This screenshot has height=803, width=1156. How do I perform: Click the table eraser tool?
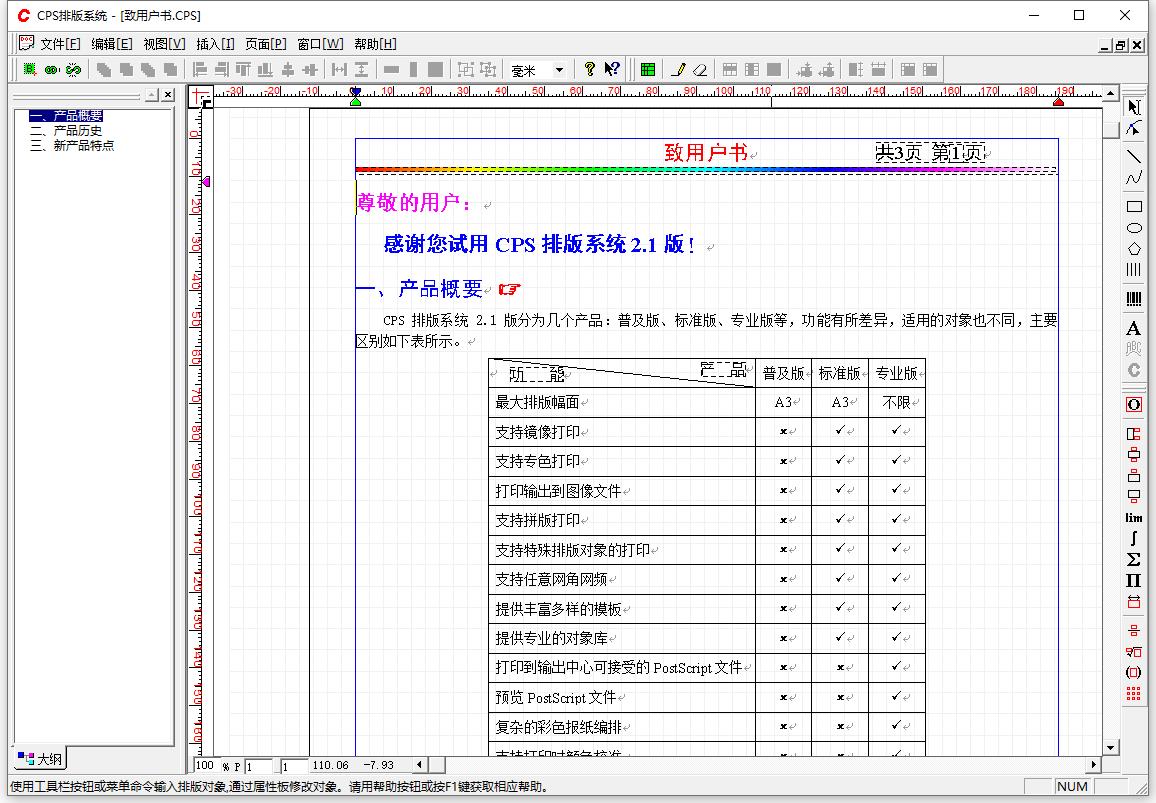point(700,70)
